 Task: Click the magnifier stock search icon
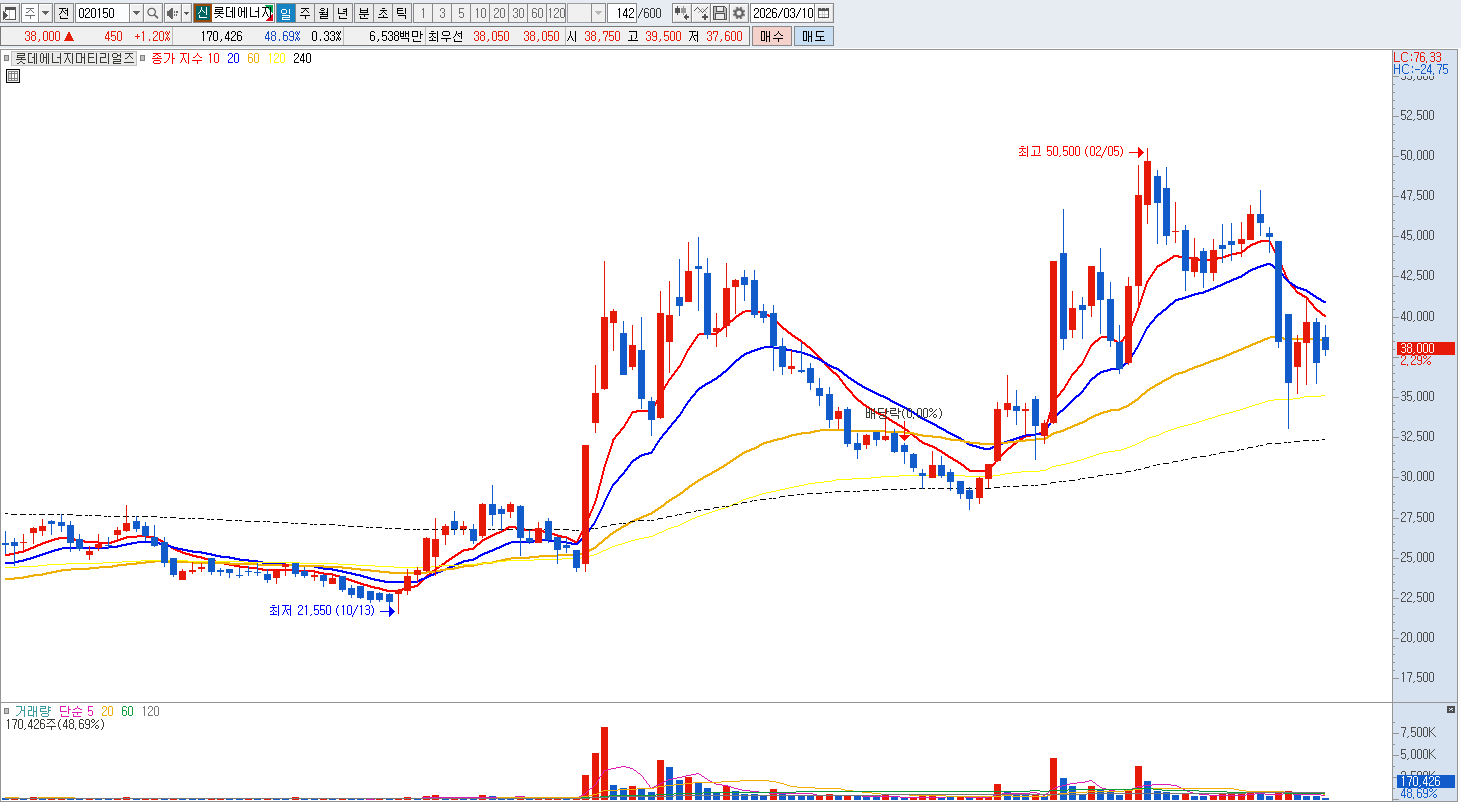point(152,13)
